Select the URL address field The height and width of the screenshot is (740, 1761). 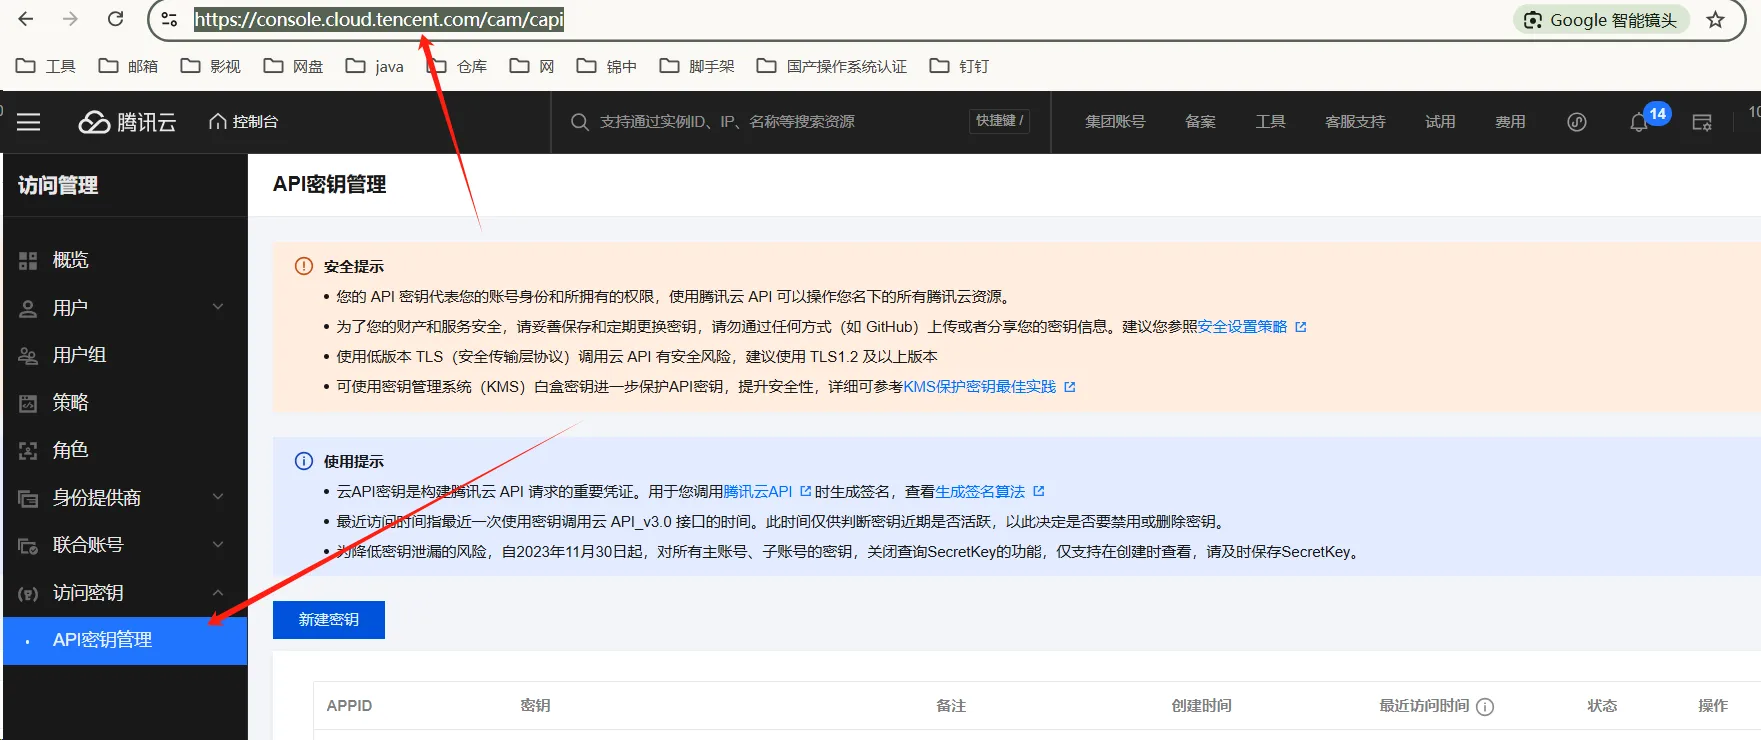click(x=379, y=19)
